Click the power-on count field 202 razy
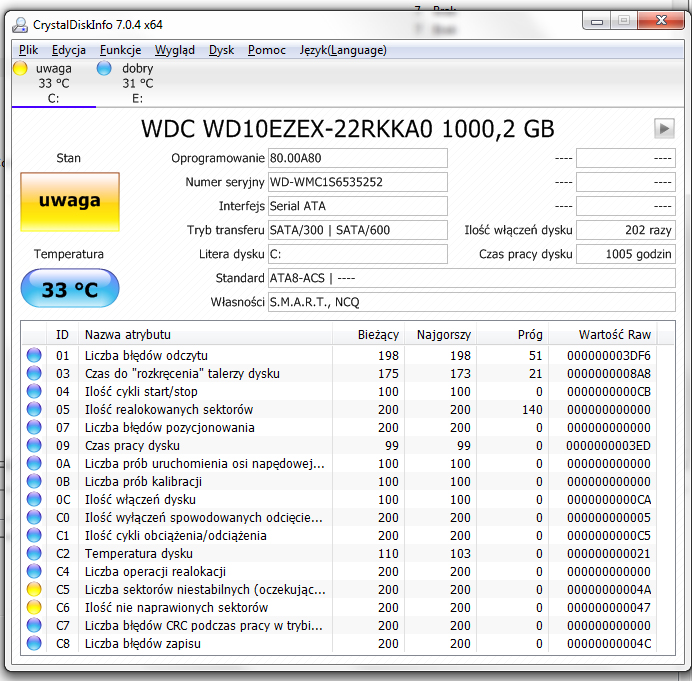692x681 pixels. coord(626,230)
